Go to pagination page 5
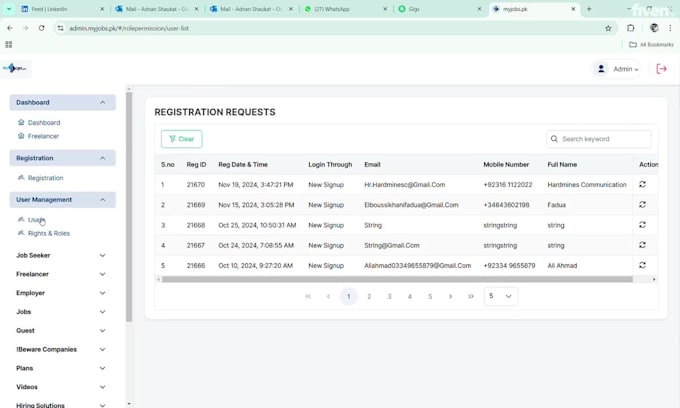Image resolution: width=680 pixels, height=408 pixels. pyautogui.click(x=430, y=297)
